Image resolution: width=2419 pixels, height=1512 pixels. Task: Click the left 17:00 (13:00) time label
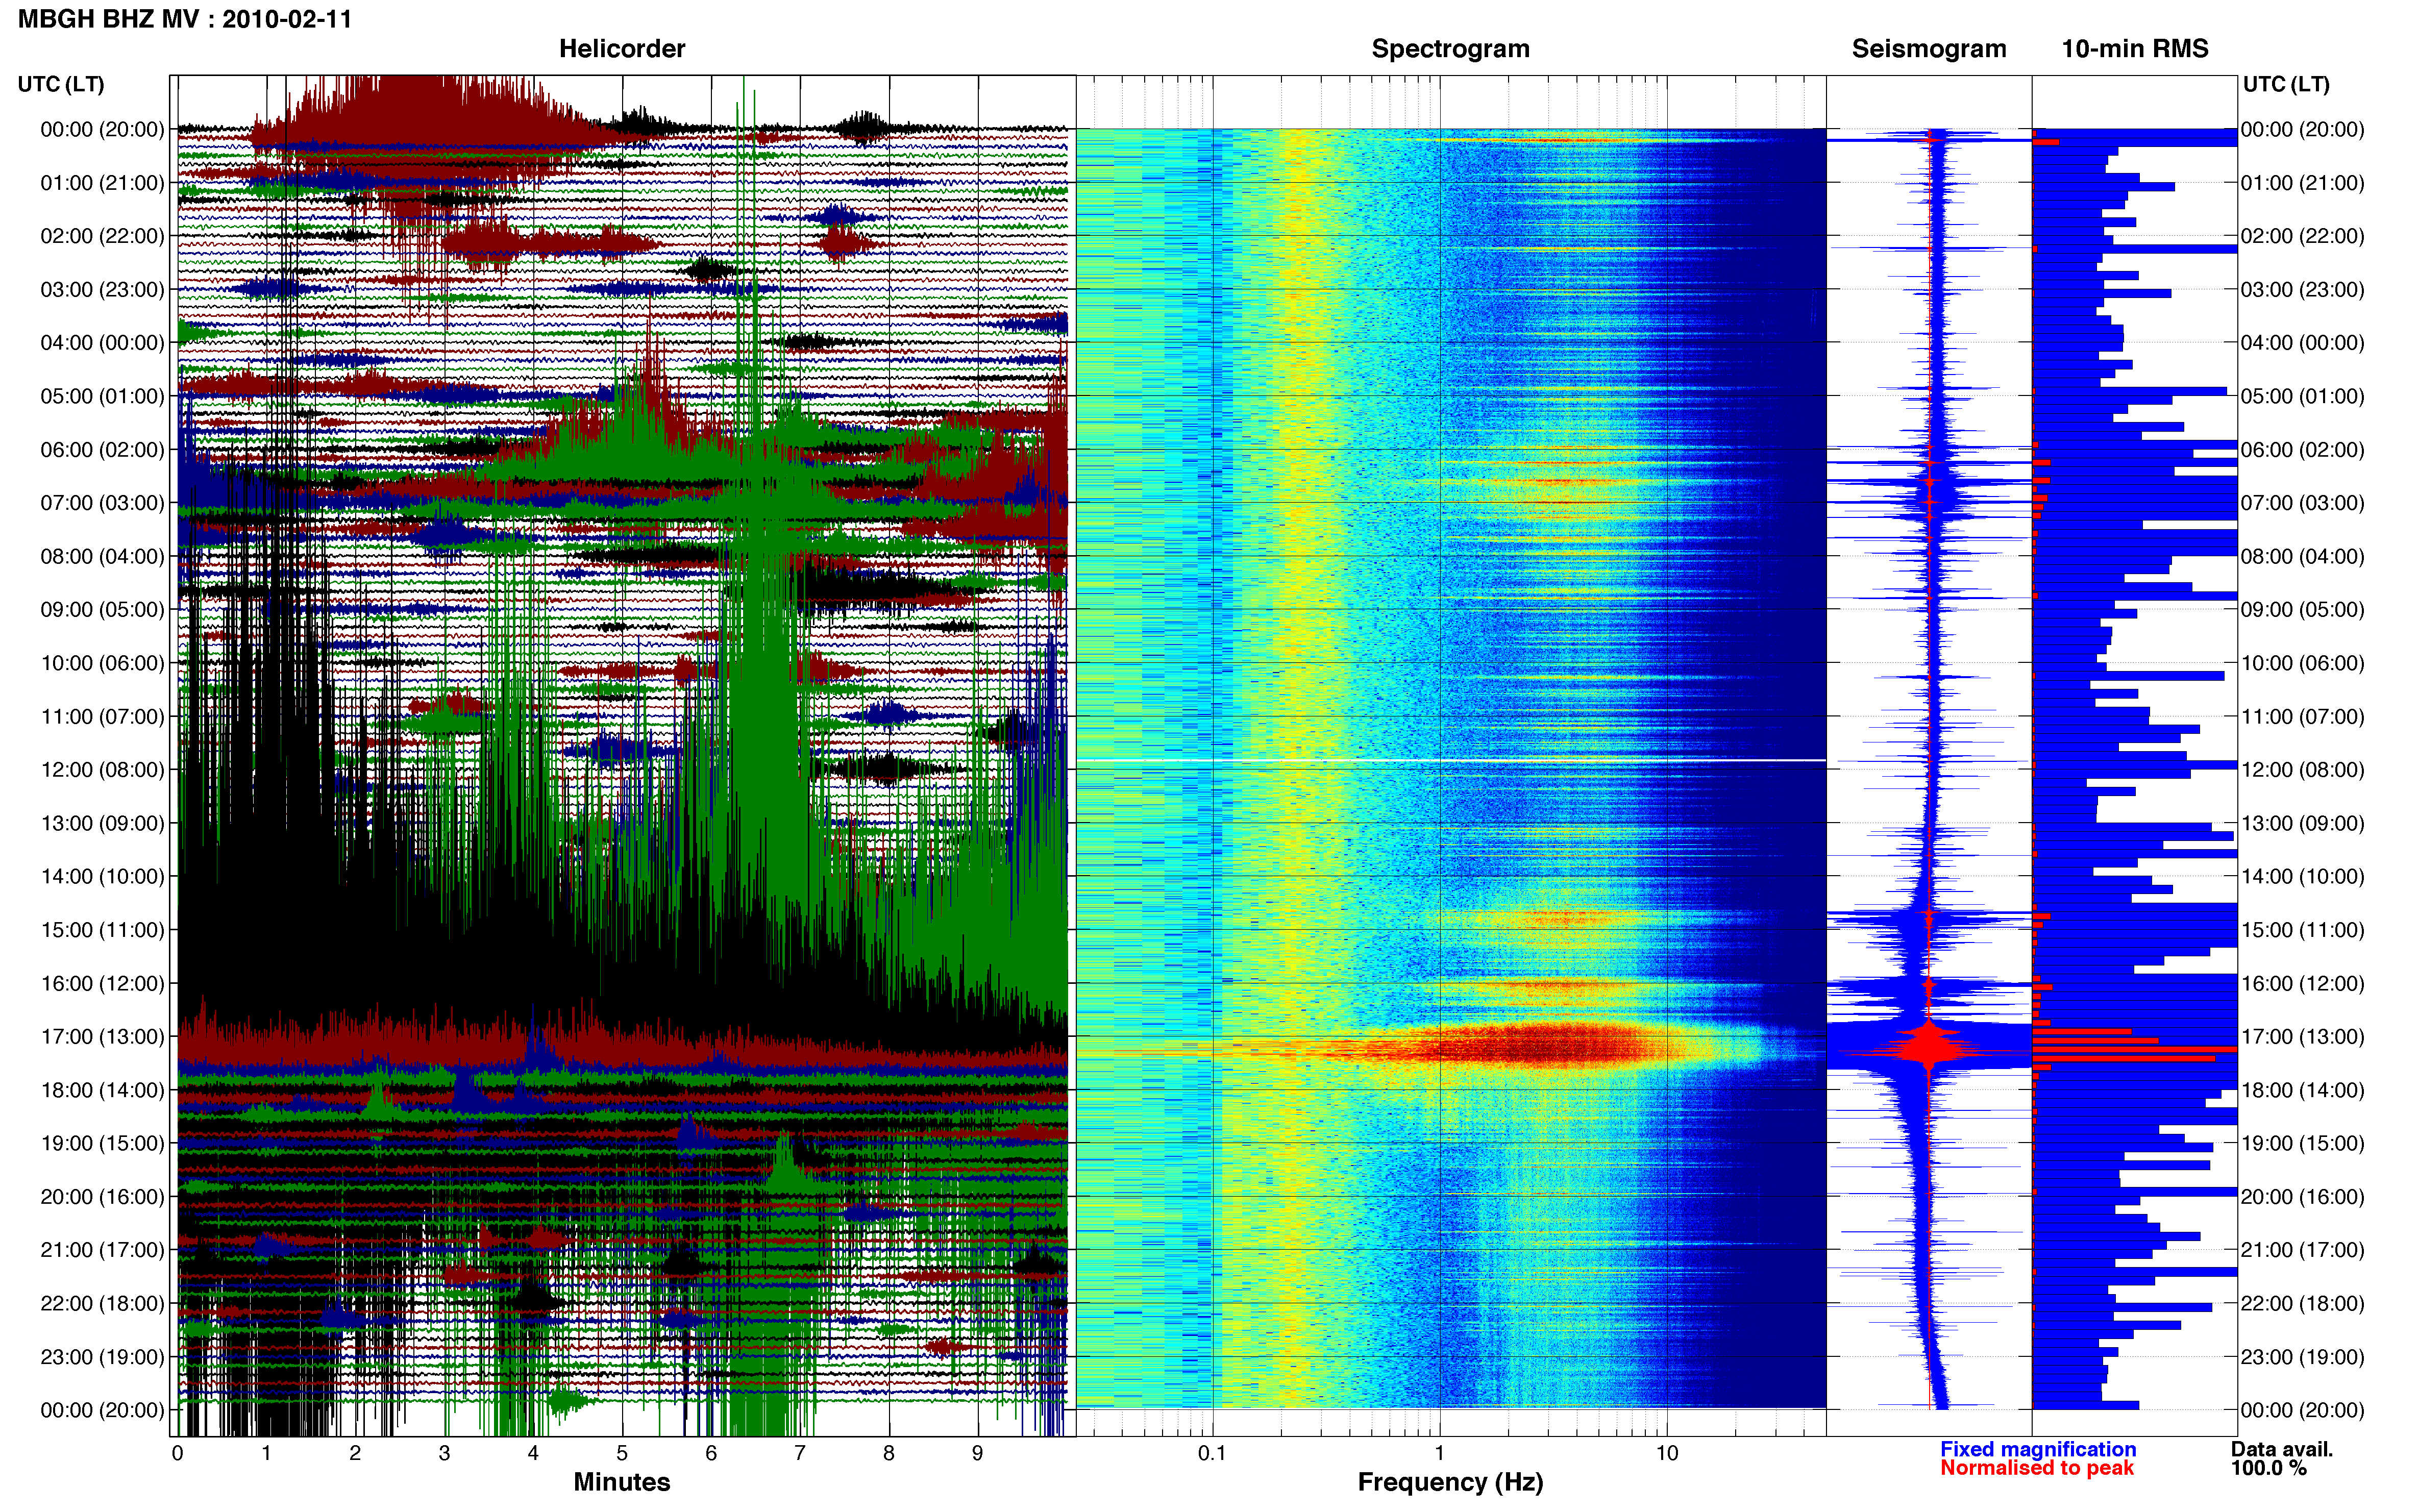click(x=102, y=1037)
